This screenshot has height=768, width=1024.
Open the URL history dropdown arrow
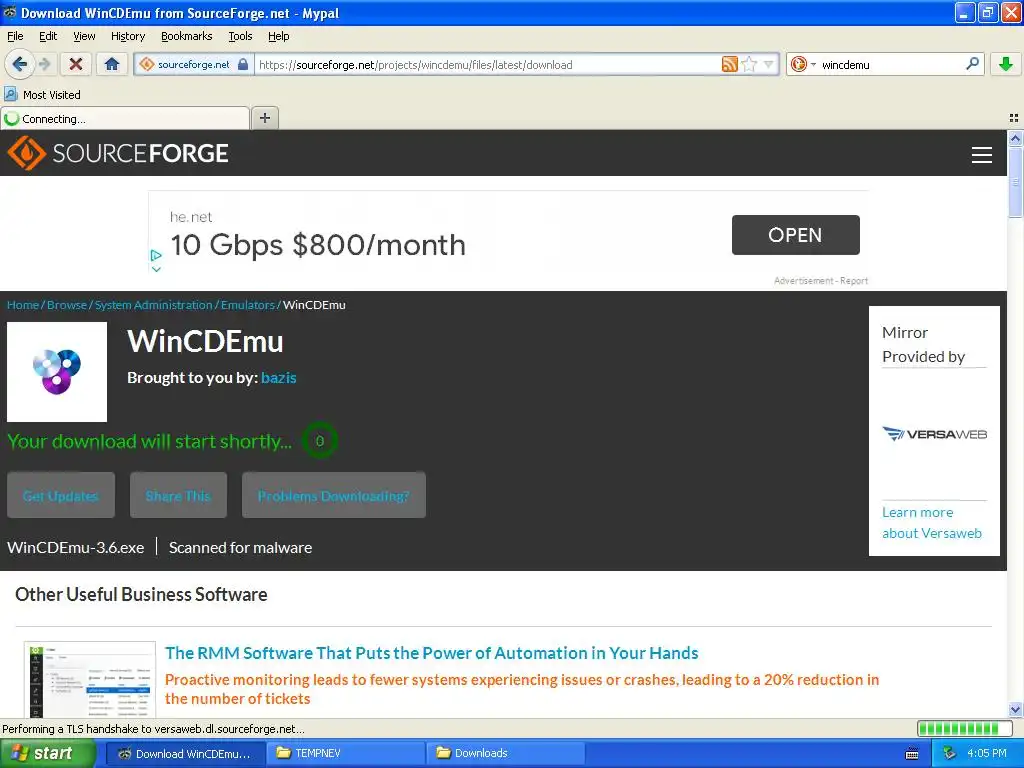pos(769,64)
